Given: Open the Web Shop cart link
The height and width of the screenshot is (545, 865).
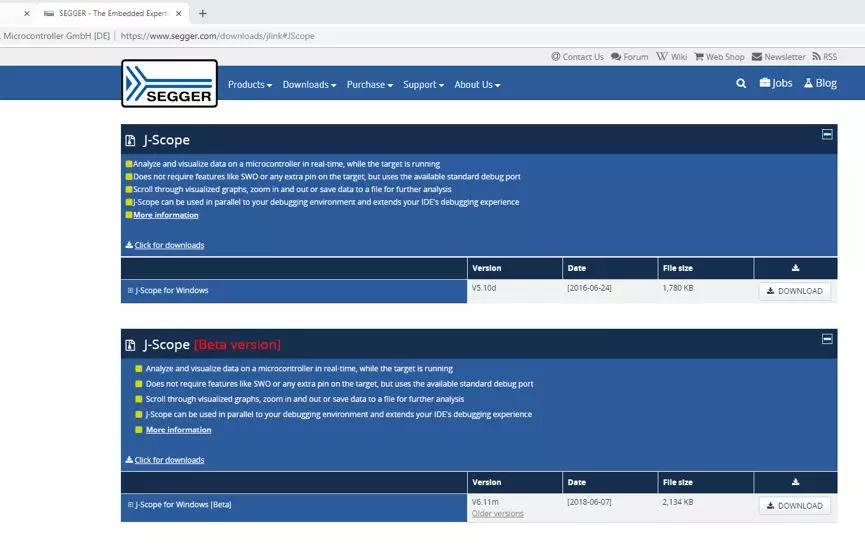Looking at the screenshot, I should click(x=719, y=57).
